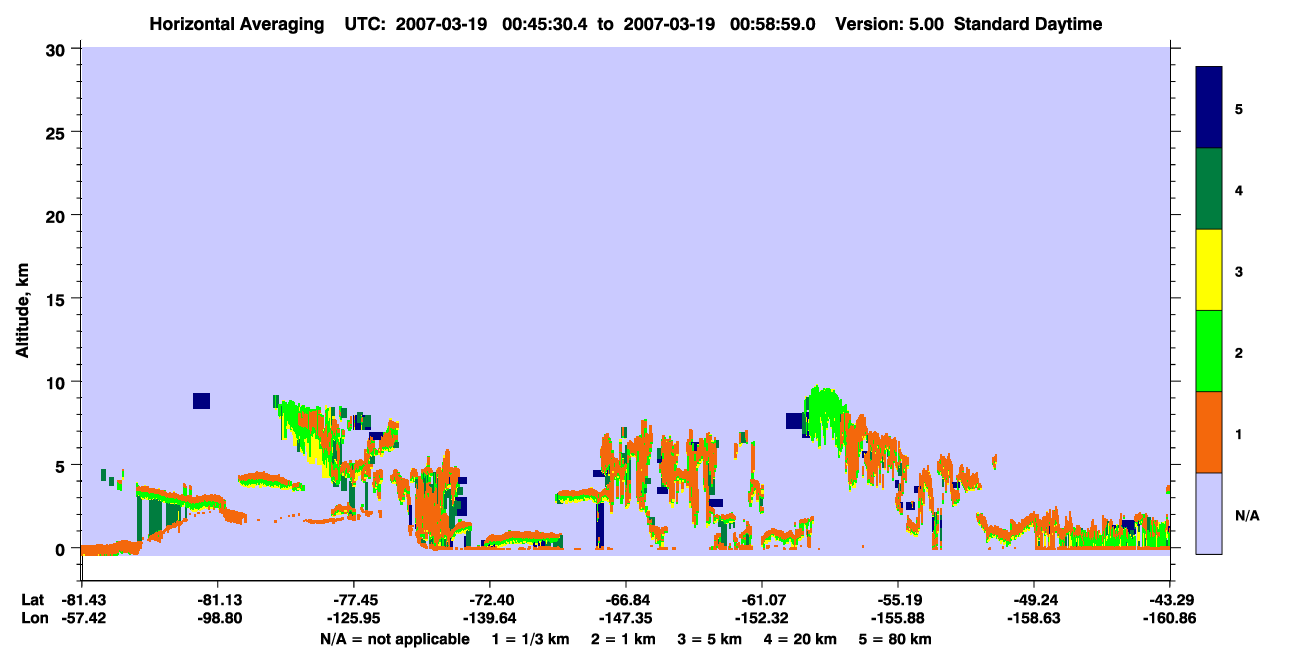Viewport: 1300px width, 667px height.
Task: Click the dark green color bar segment labeled 4
Action: tap(1209, 189)
